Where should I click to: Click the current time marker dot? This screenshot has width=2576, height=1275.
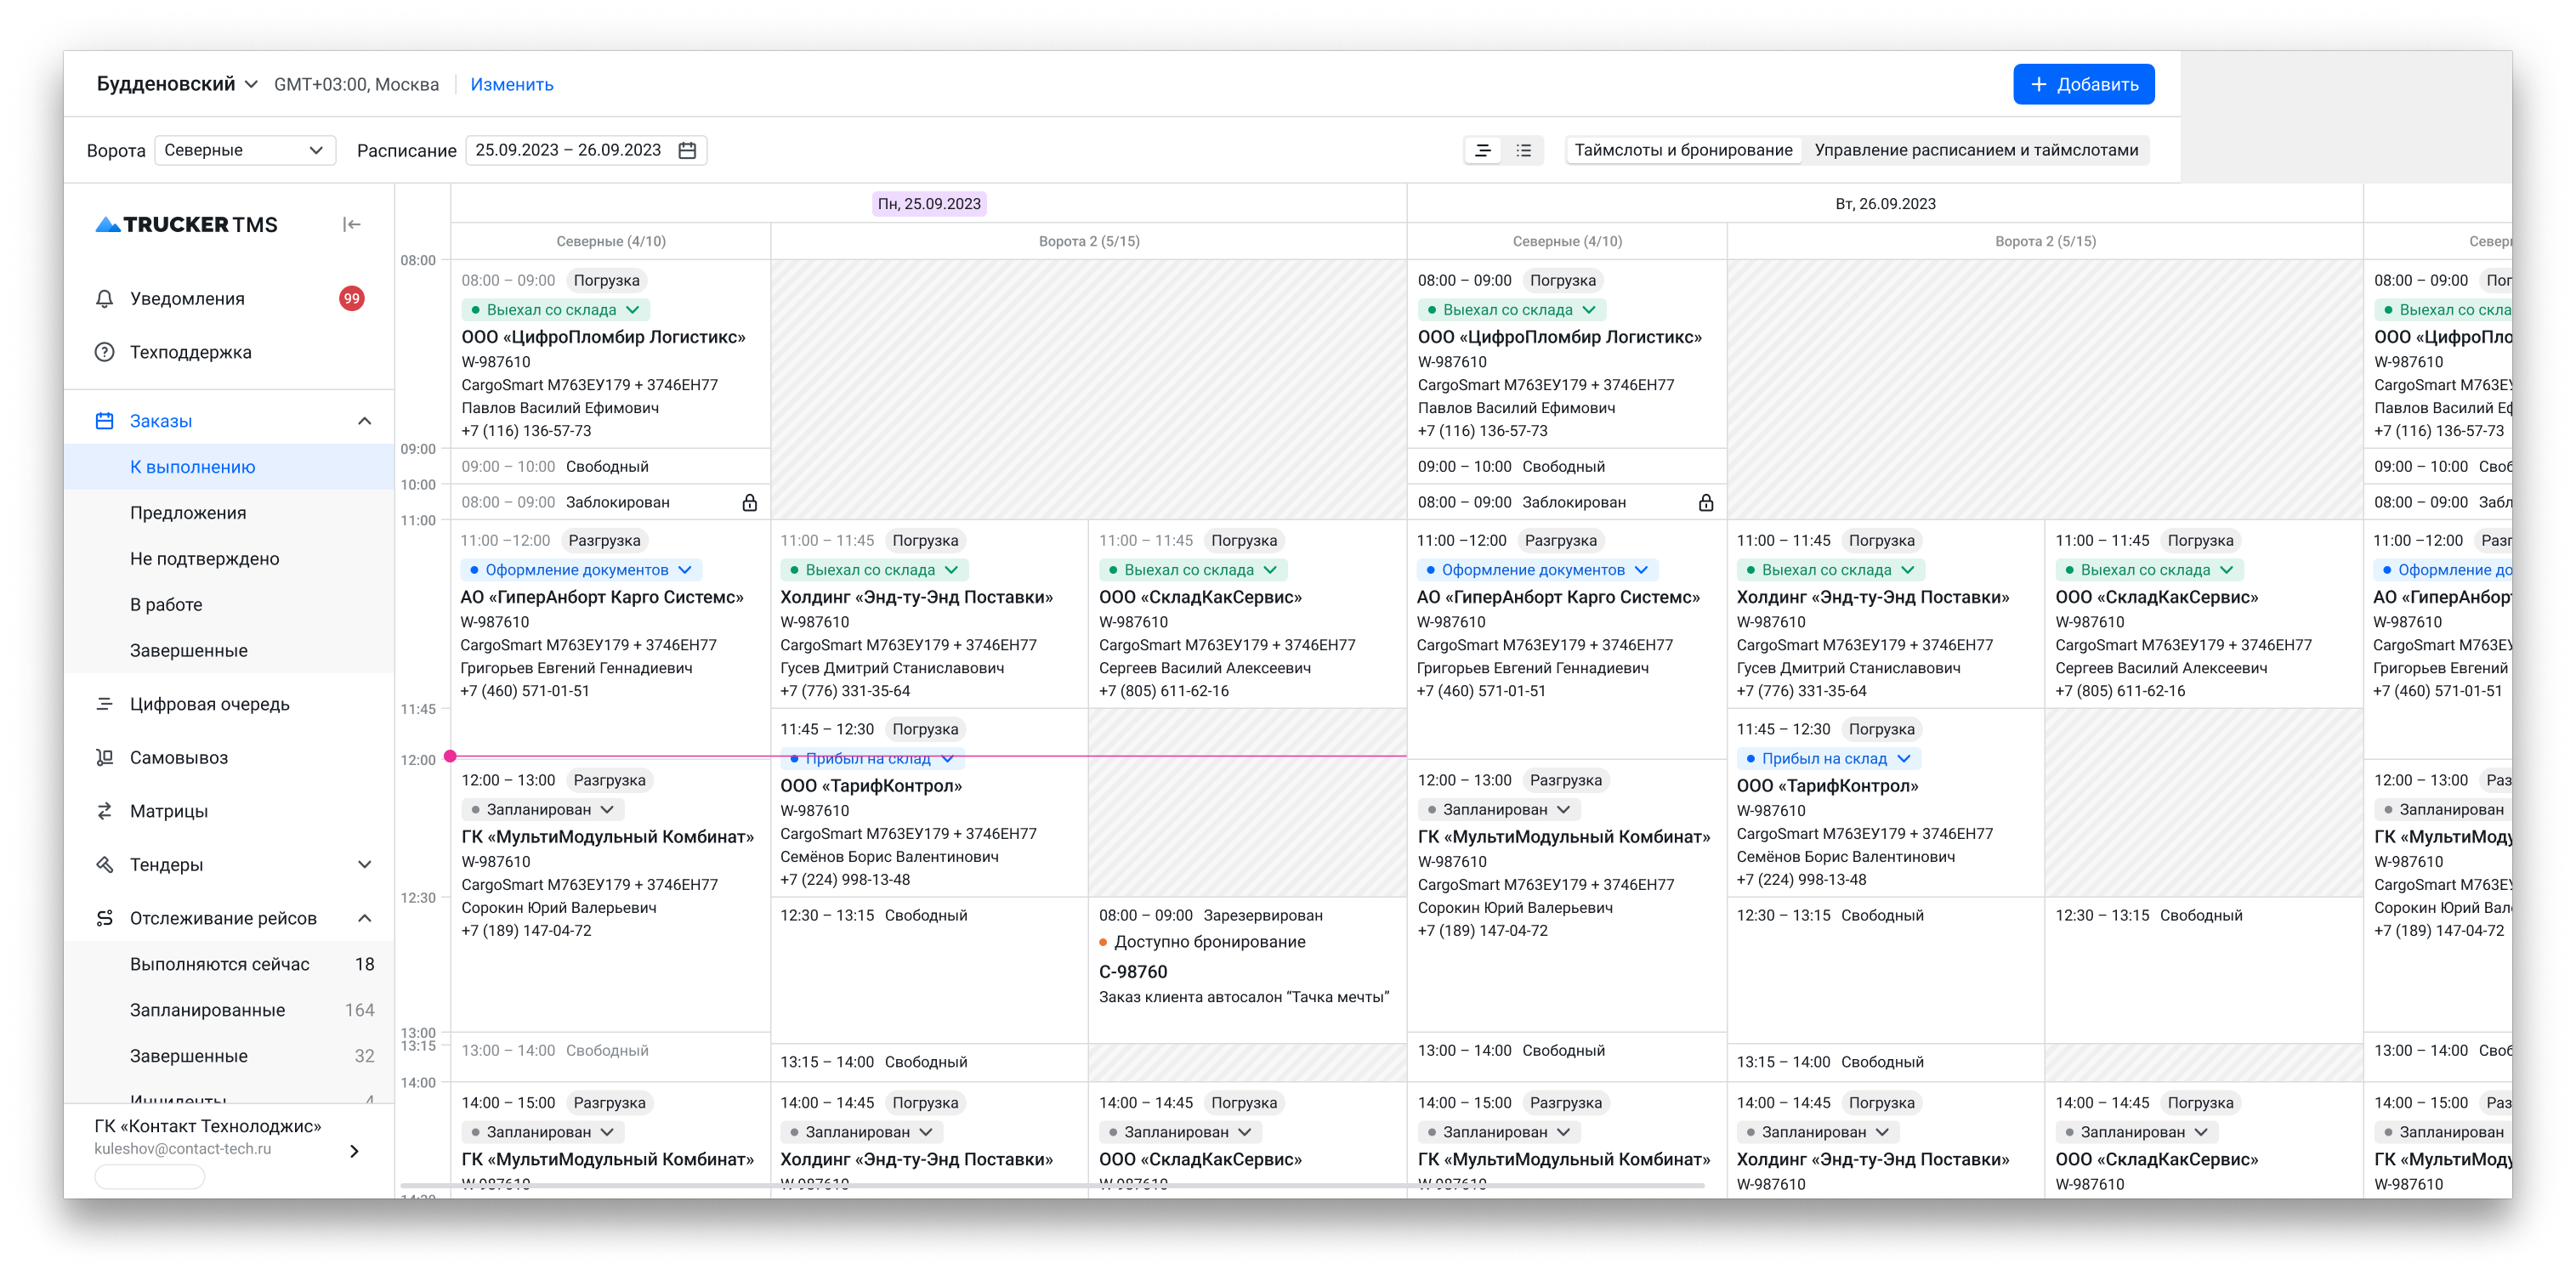tap(450, 756)
